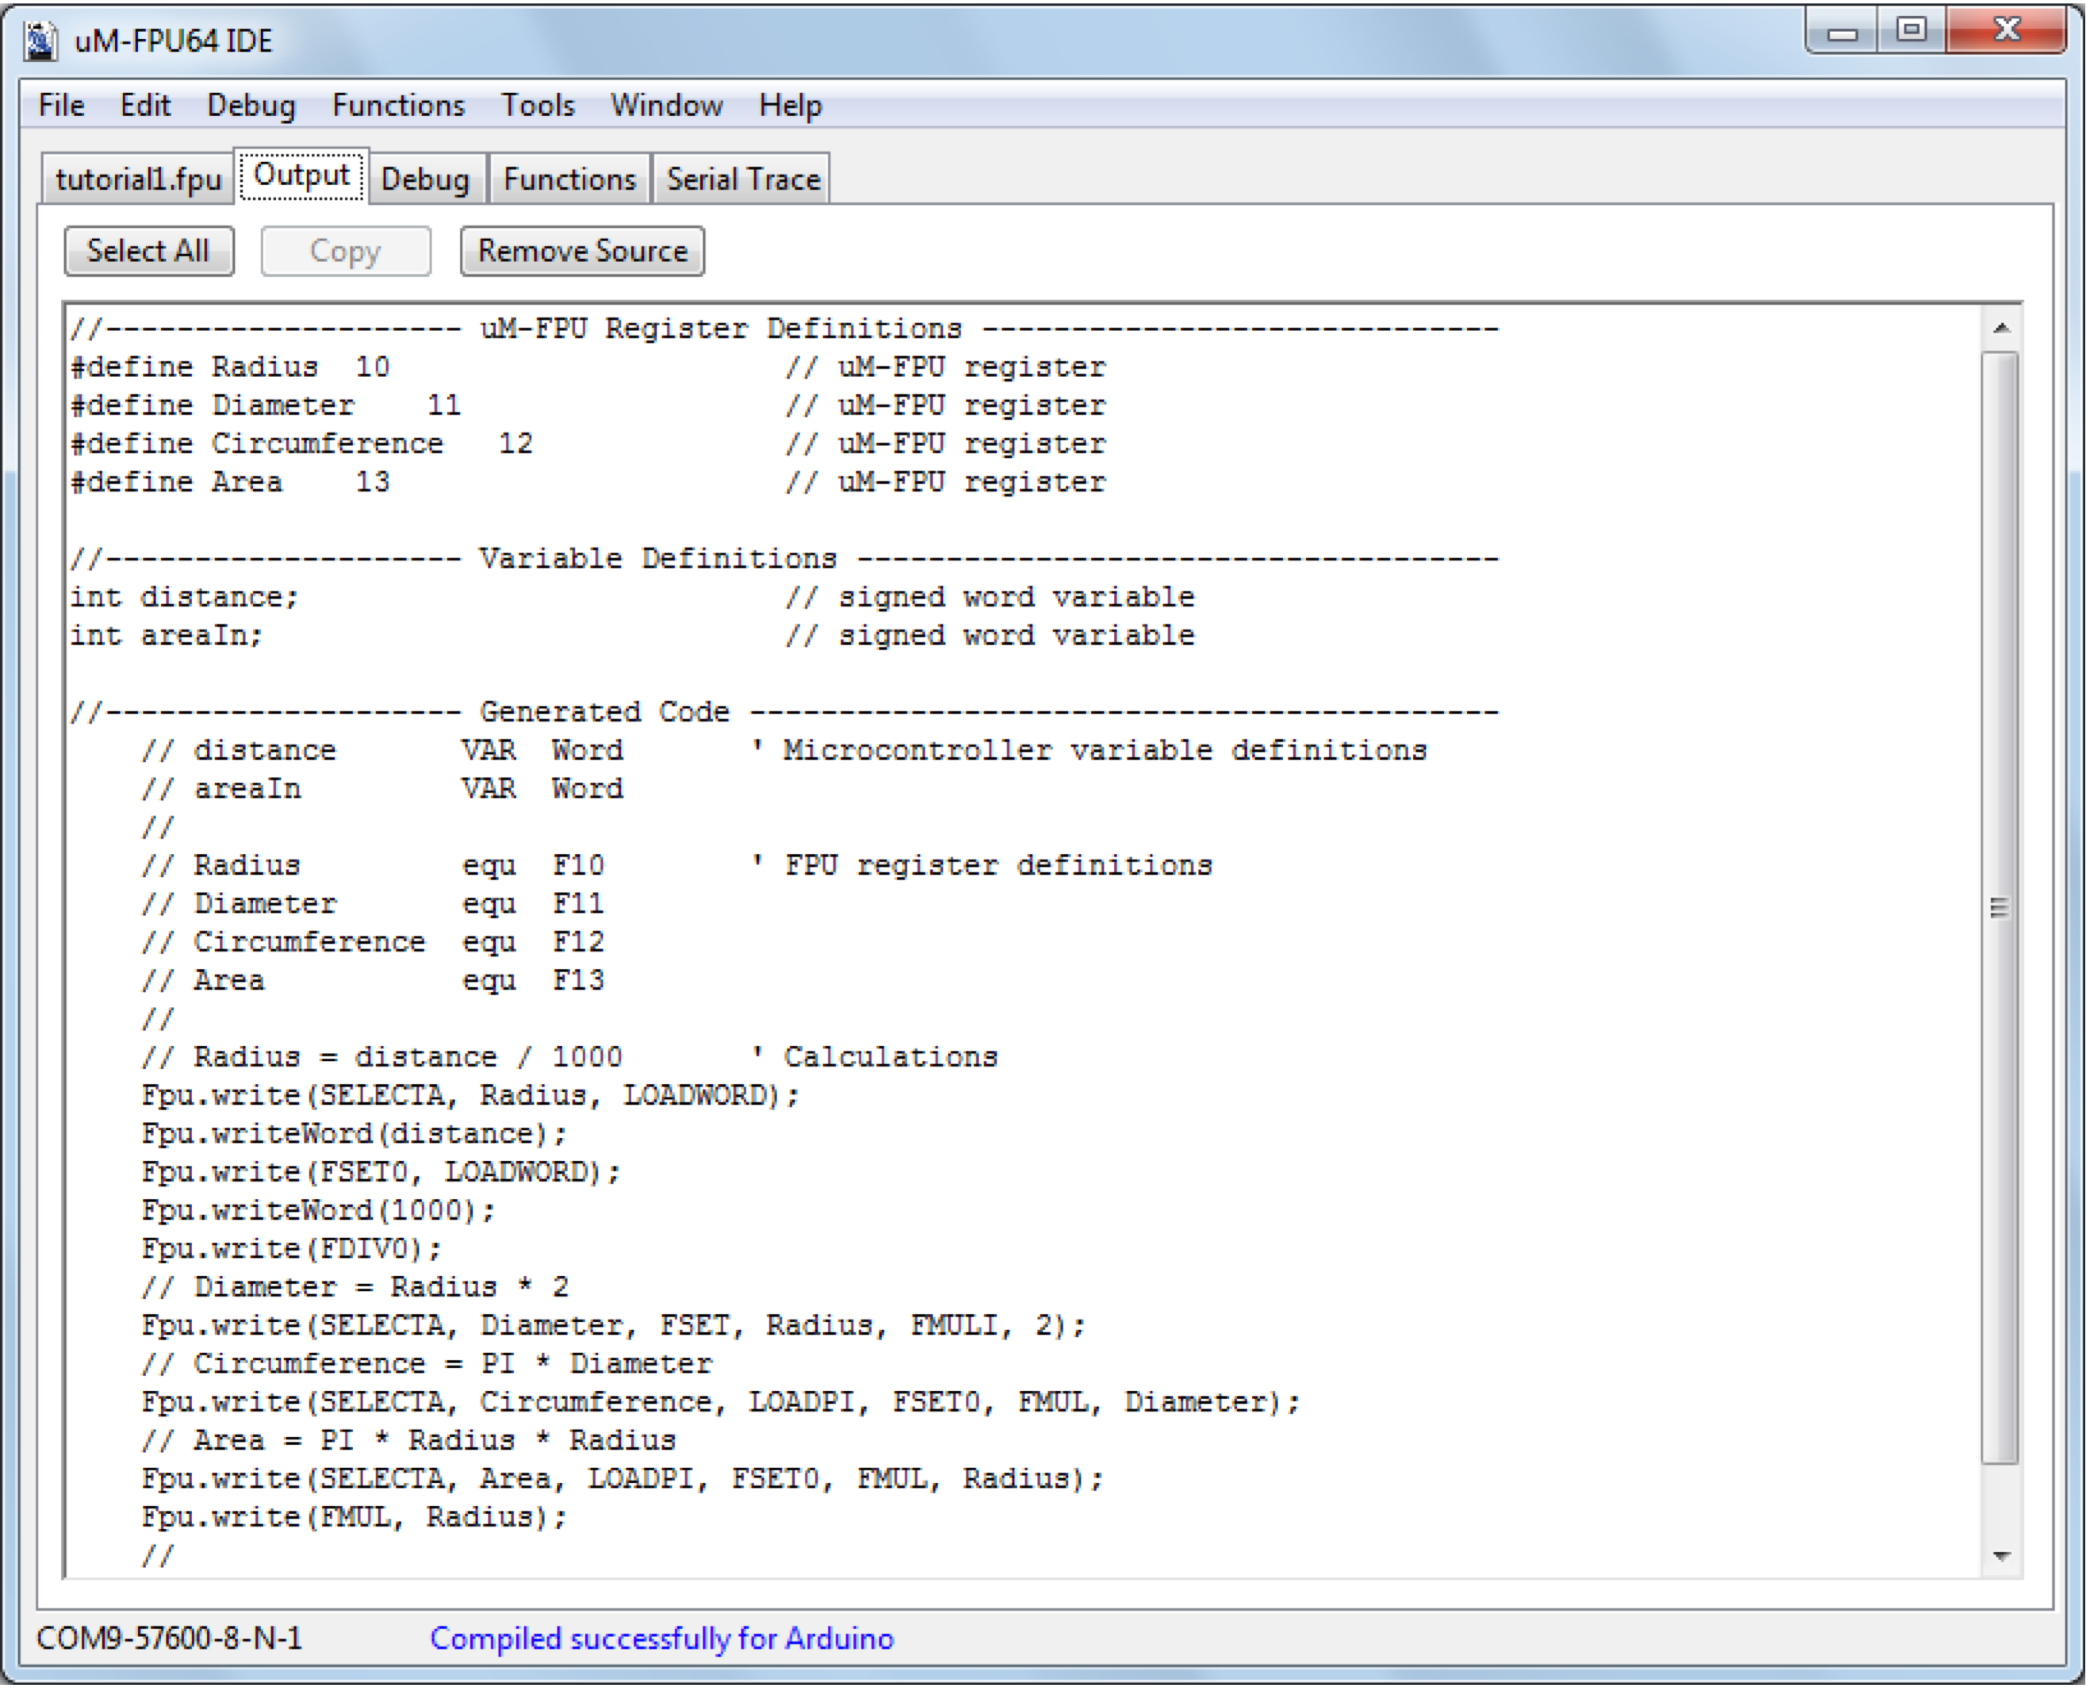The width and height of the screenshot is (2087, 1687).
Task: Click the Remove Source button
Action: (x=582, y=250)
